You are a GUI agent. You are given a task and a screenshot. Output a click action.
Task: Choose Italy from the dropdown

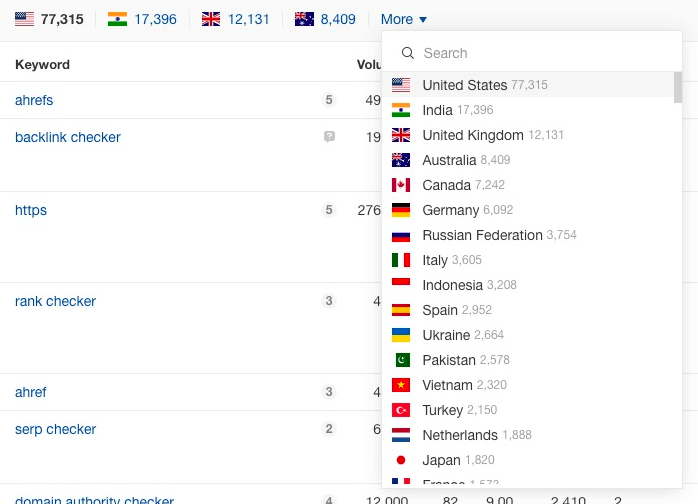point(528,260)
